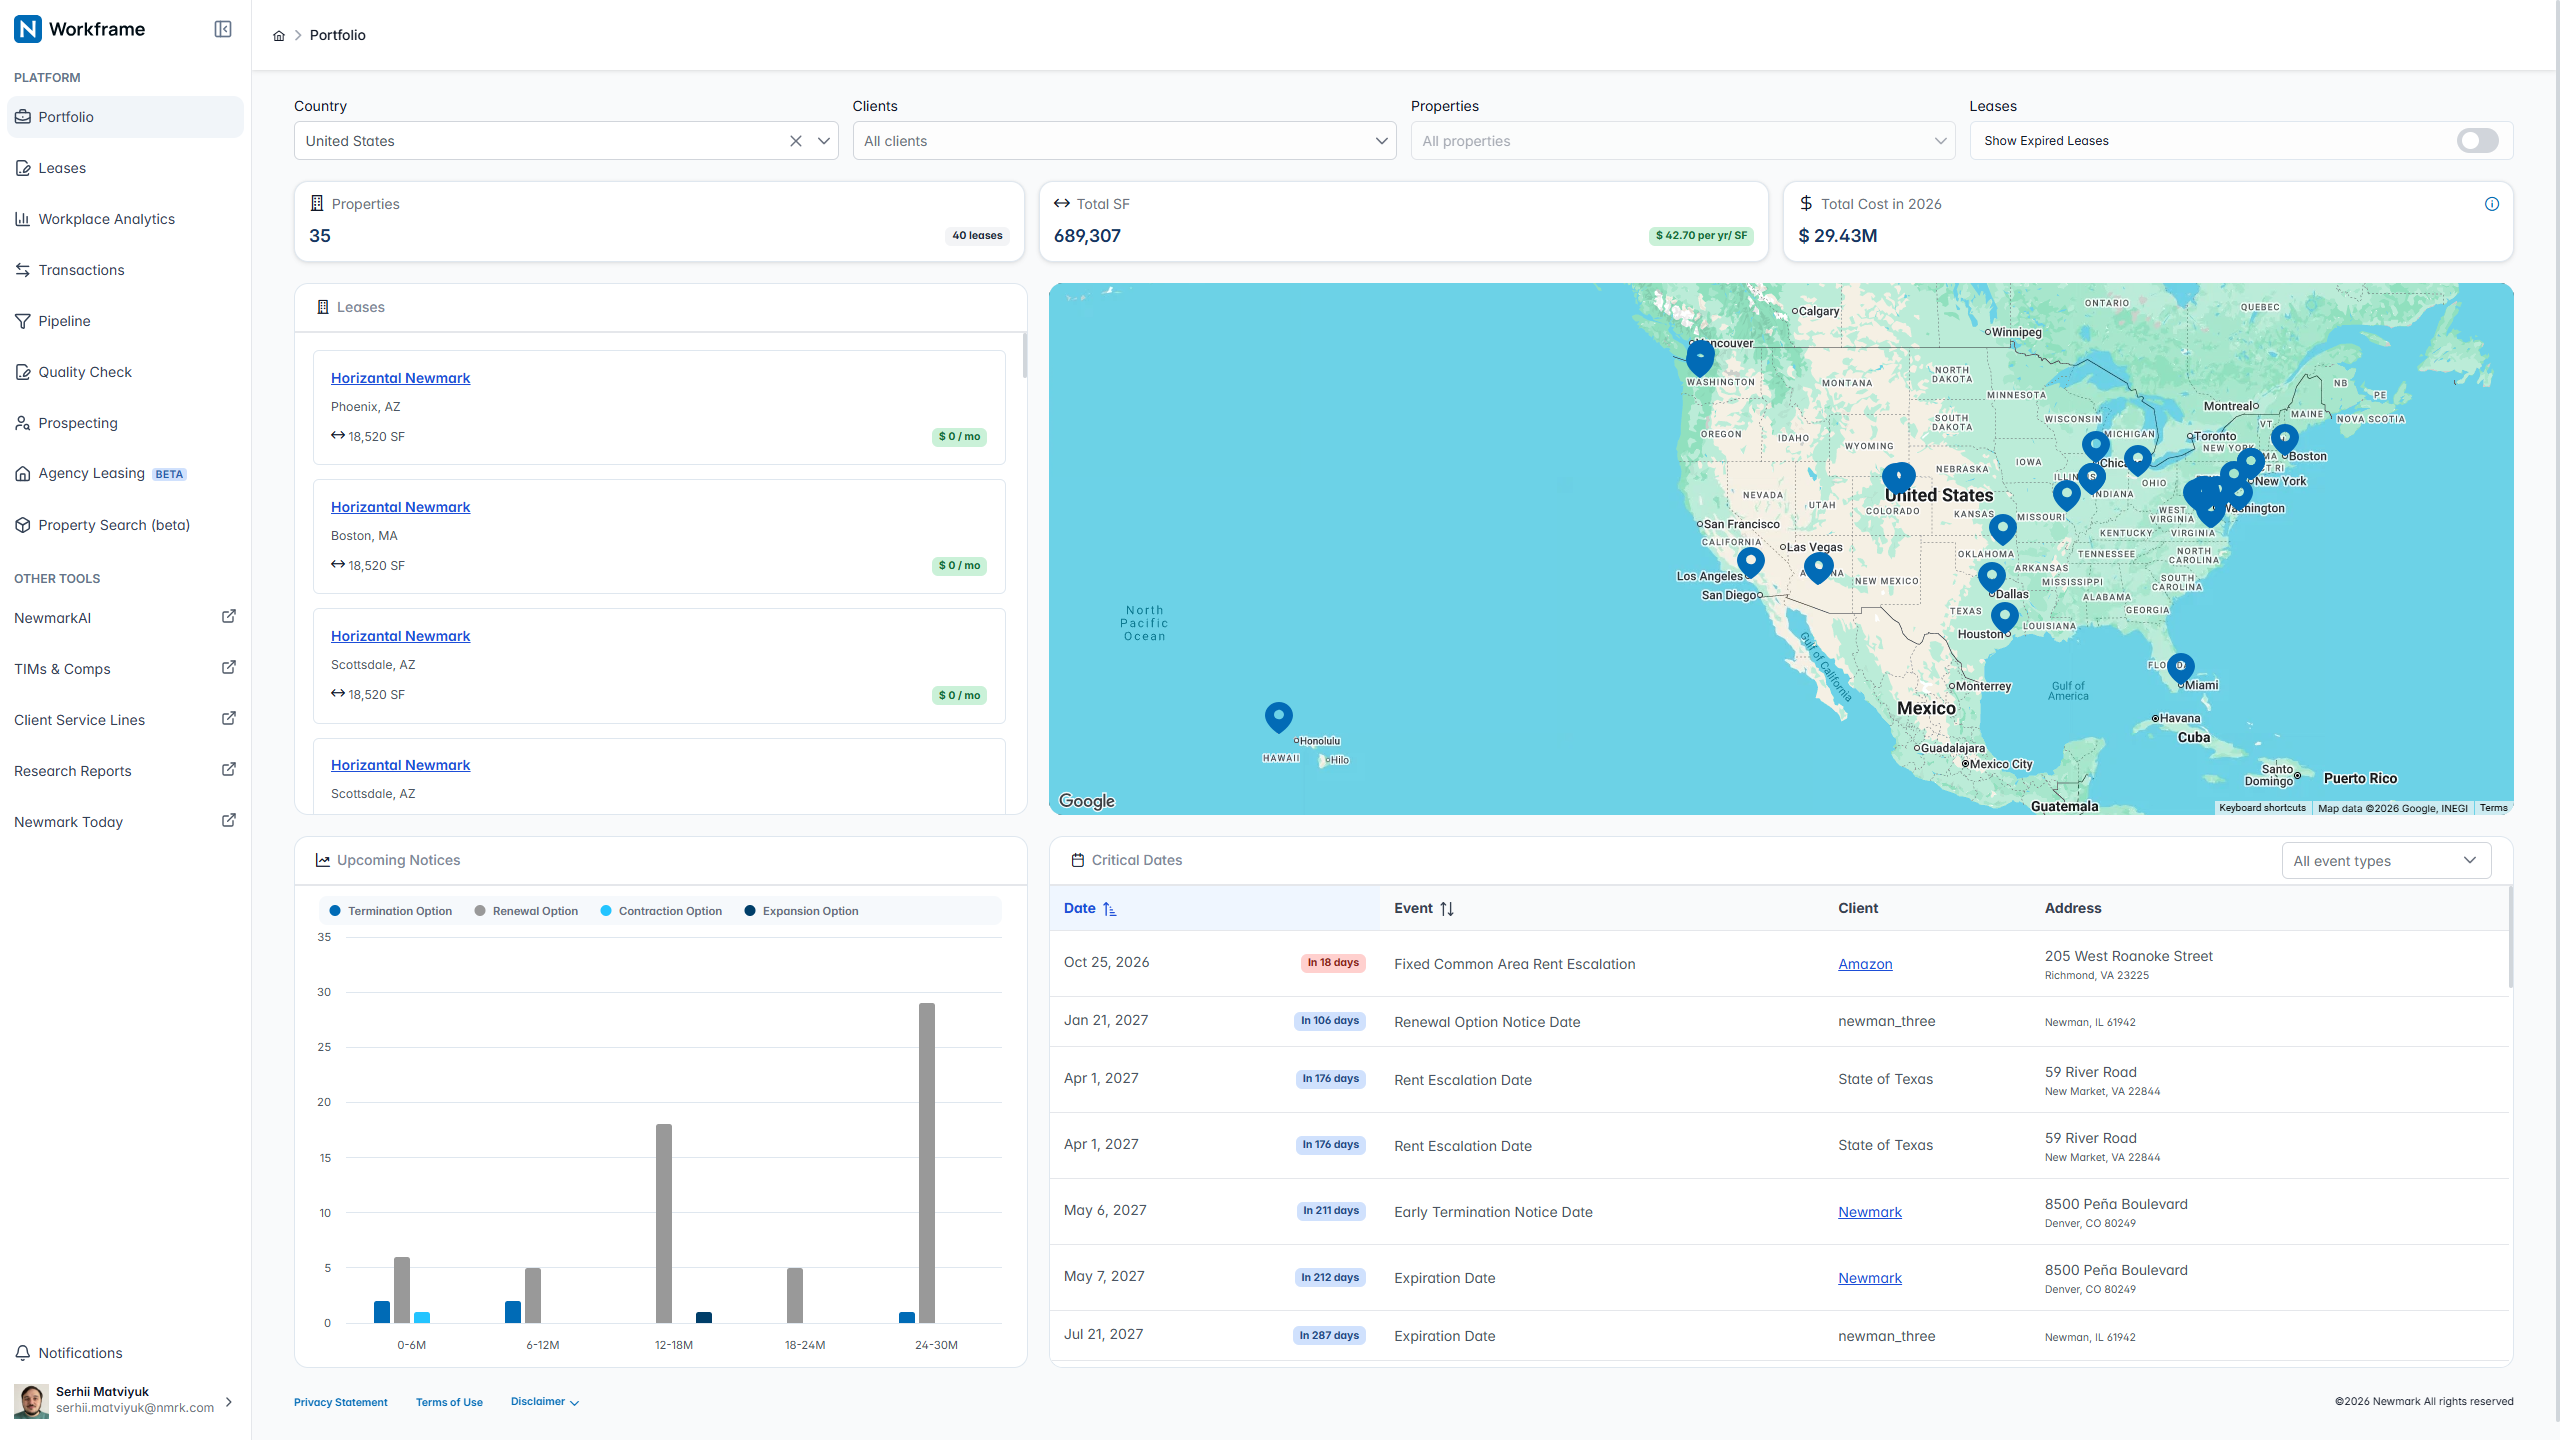Click the Honolulu map pin
The image size is (2560, 1440).
pyautogui.click(x=1278, y=717)
